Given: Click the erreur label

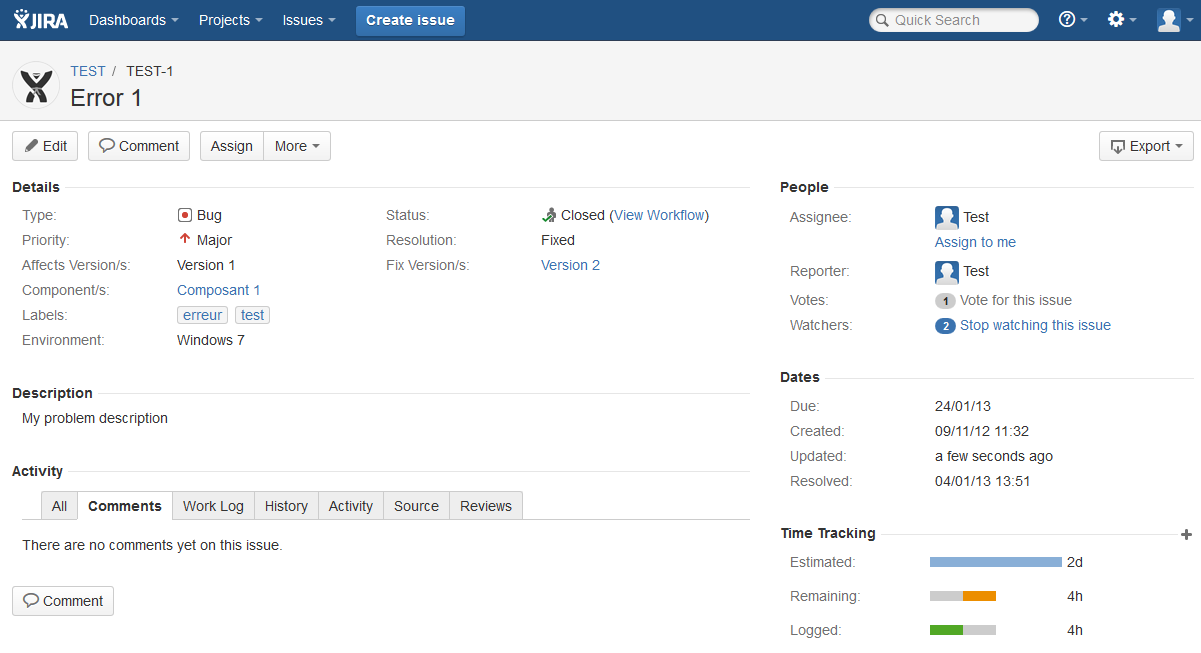Looking at the screenshot, I should [203, 315].
